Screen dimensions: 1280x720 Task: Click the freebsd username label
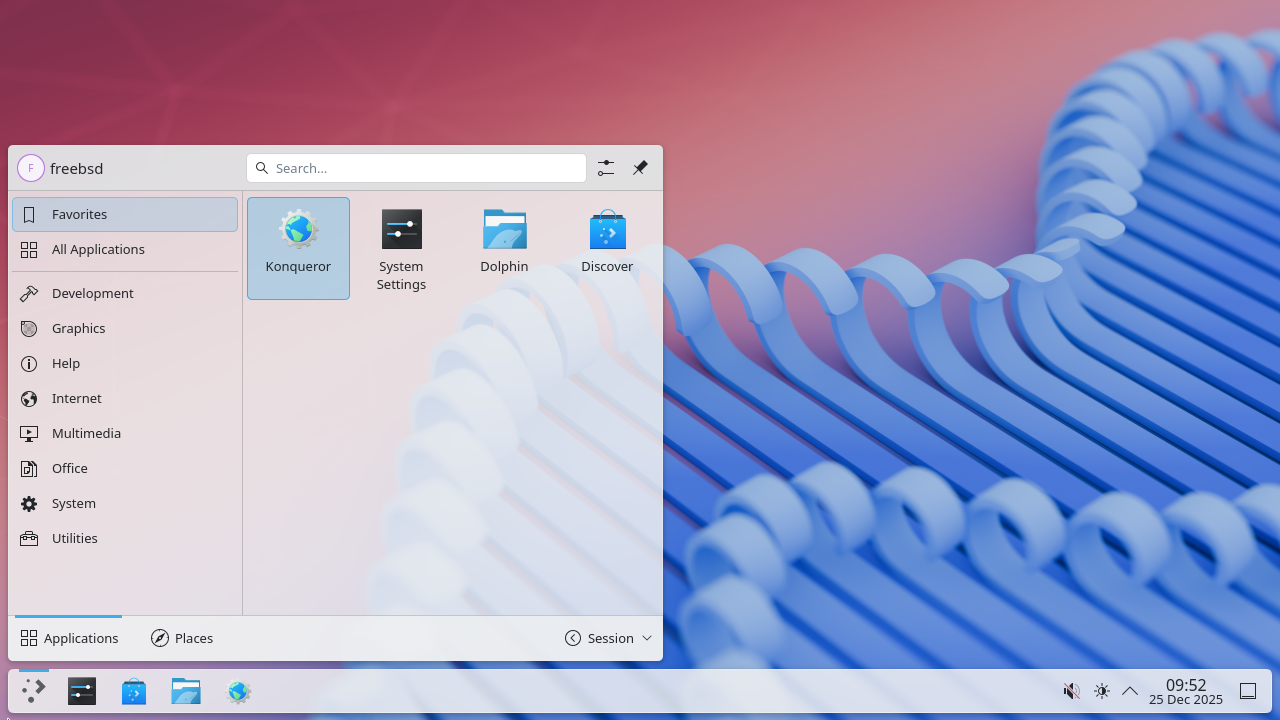(77, 168)
